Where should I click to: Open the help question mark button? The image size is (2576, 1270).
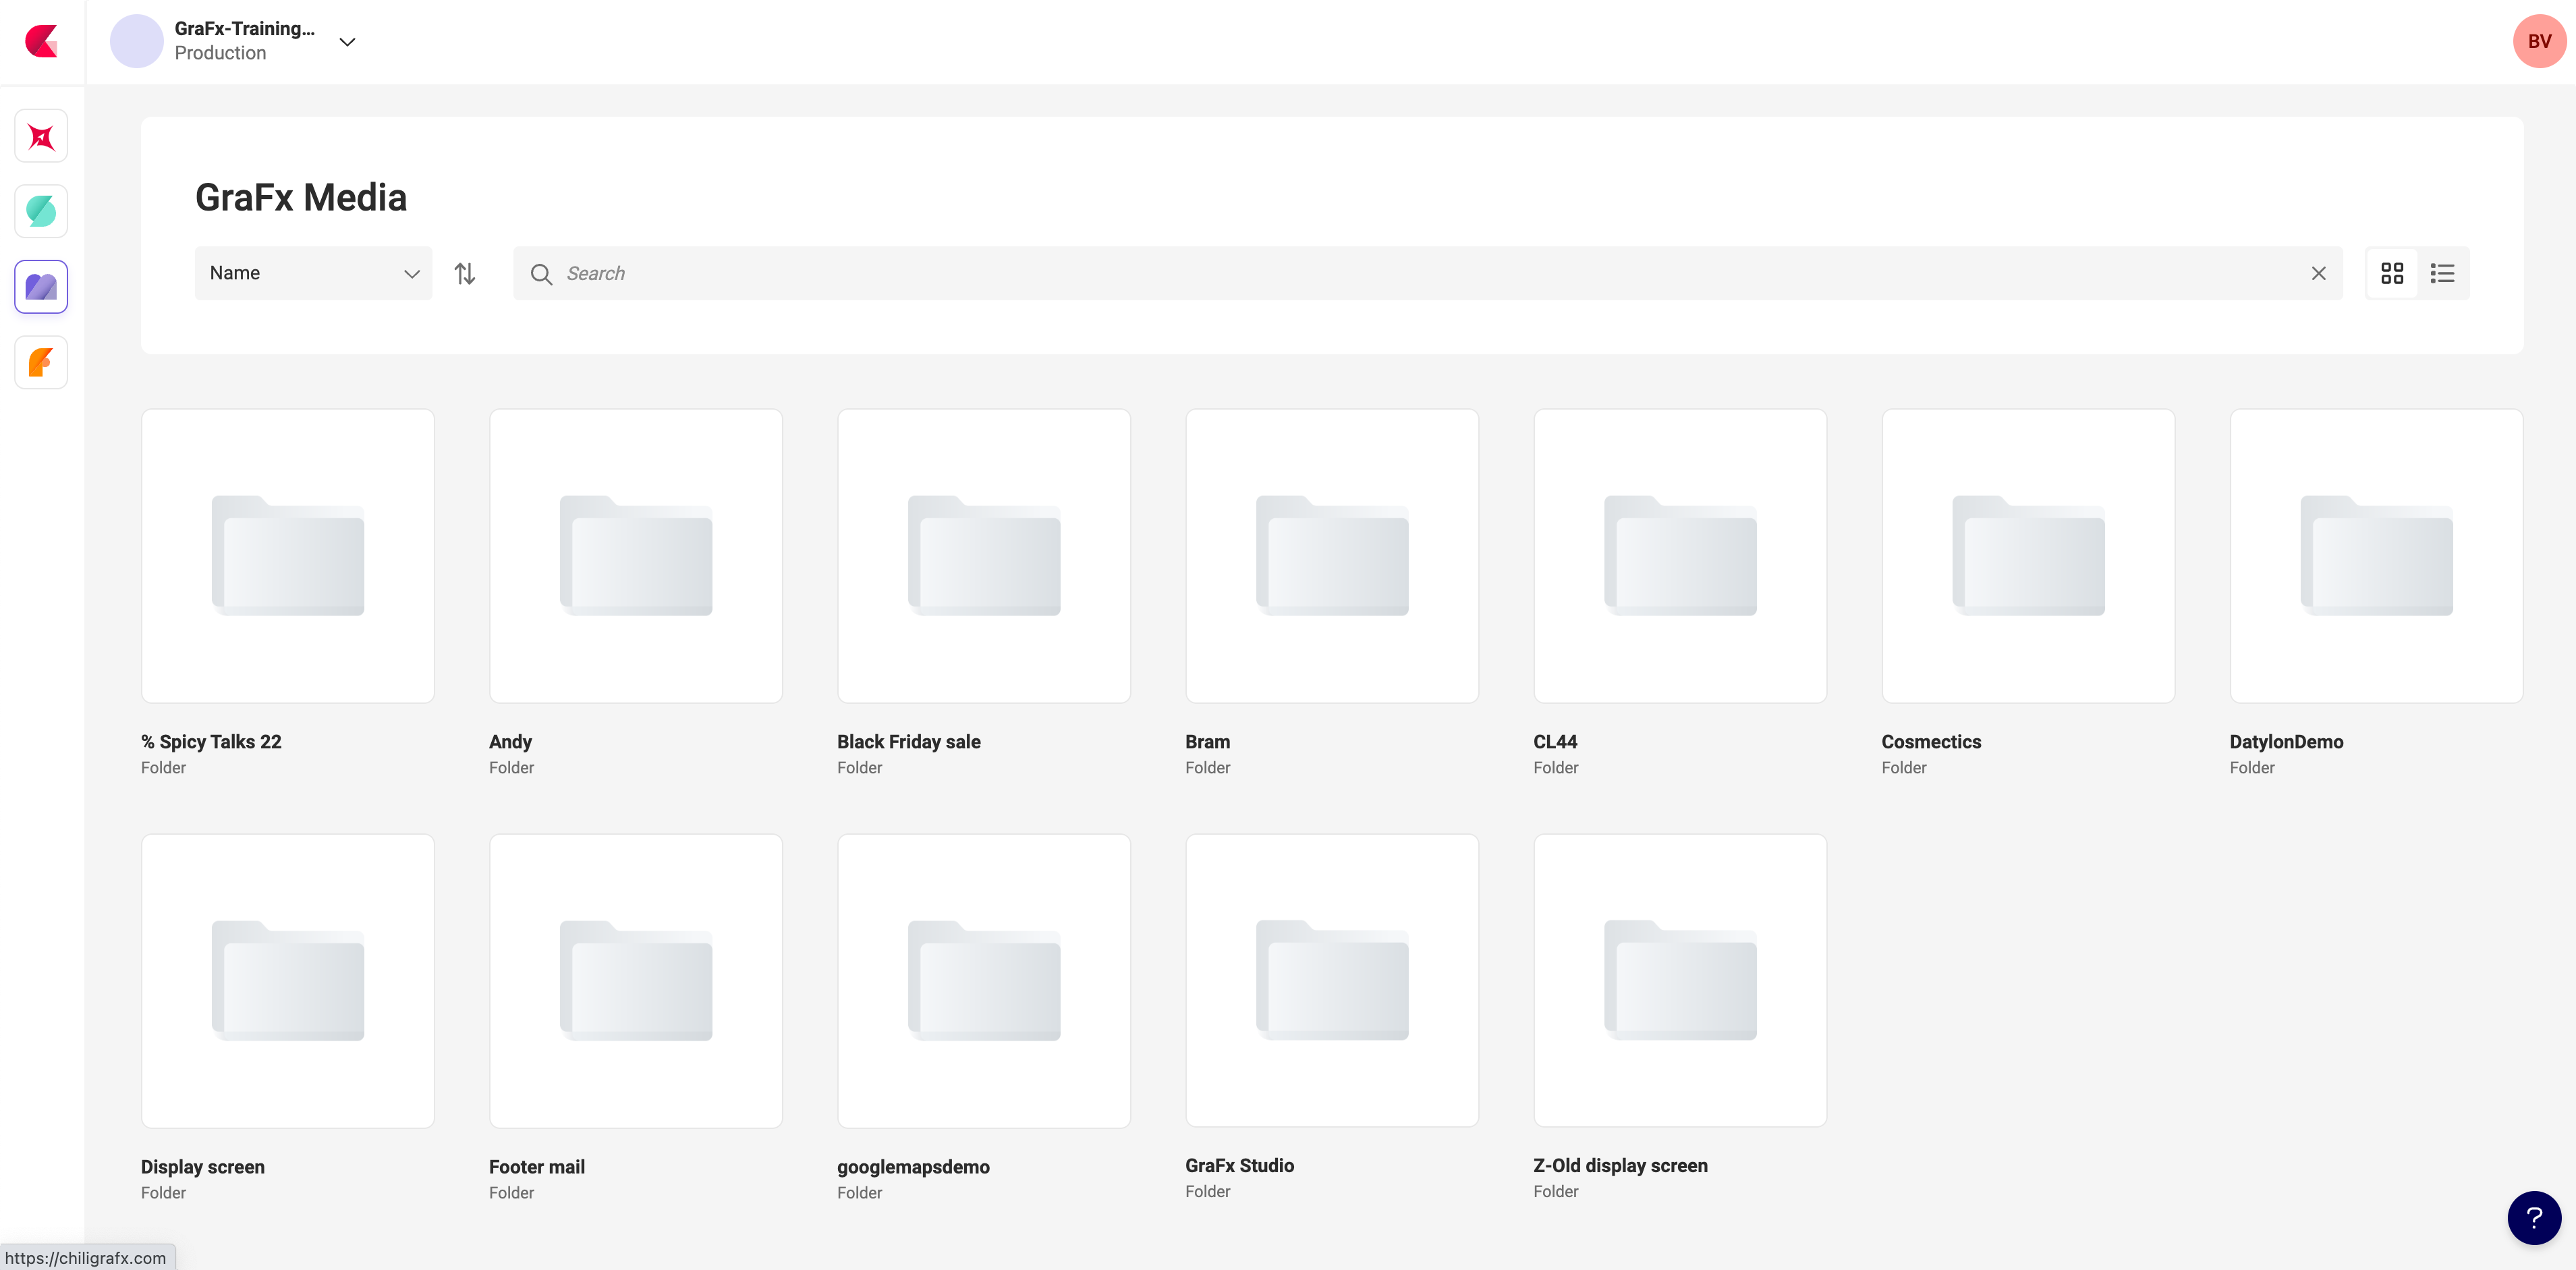pos(2534,1217)
